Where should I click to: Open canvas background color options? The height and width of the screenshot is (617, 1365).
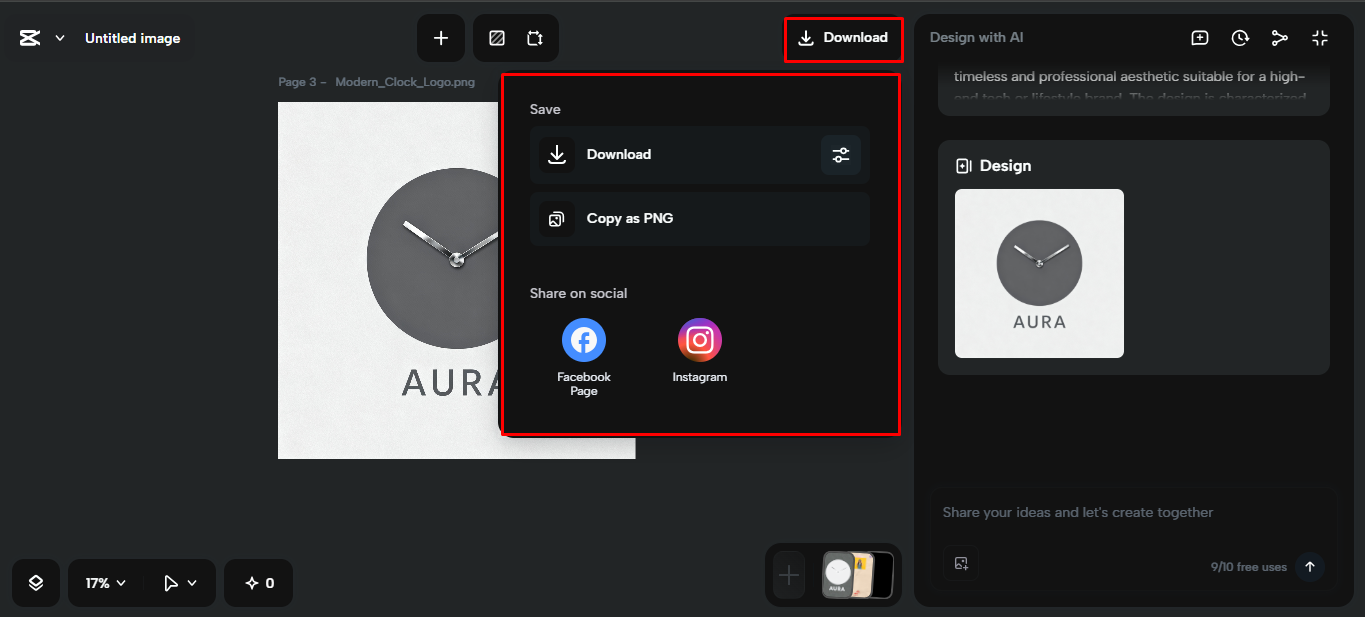495,37
